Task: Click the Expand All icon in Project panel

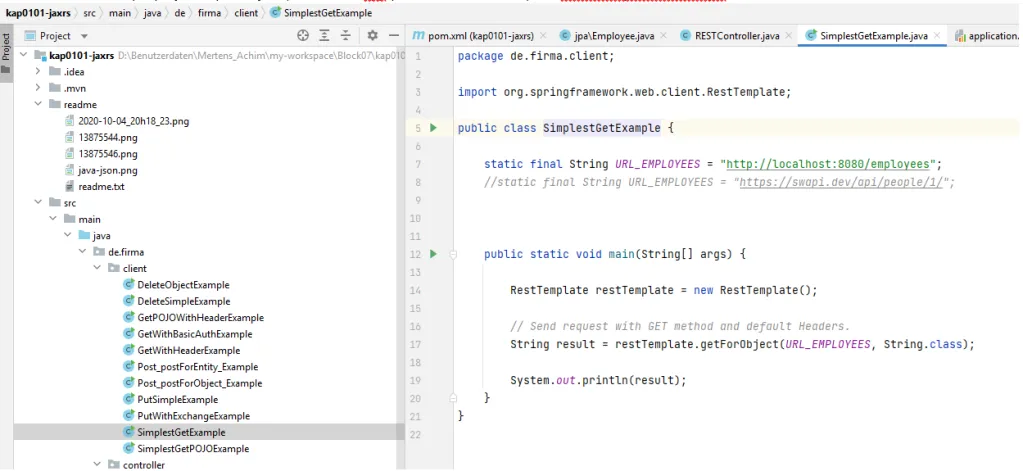Action: (x=324, y=36)
